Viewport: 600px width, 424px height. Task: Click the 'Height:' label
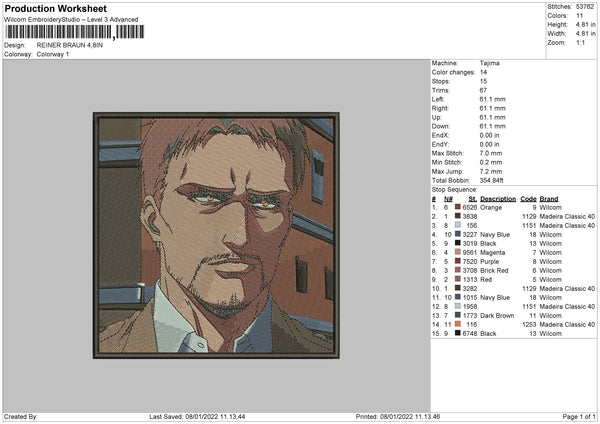click(557, 24)
